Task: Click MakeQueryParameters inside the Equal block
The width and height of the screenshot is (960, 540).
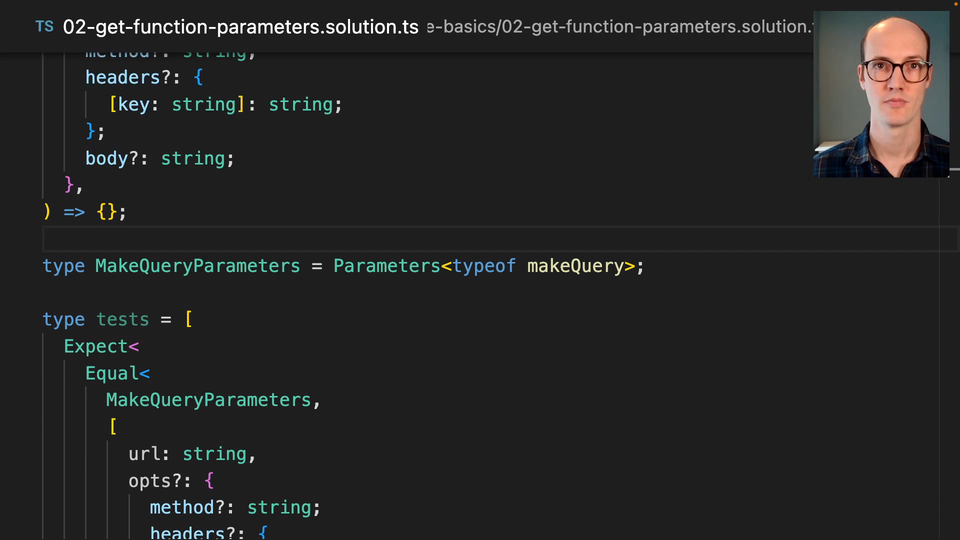Action: tap(208, 400)
